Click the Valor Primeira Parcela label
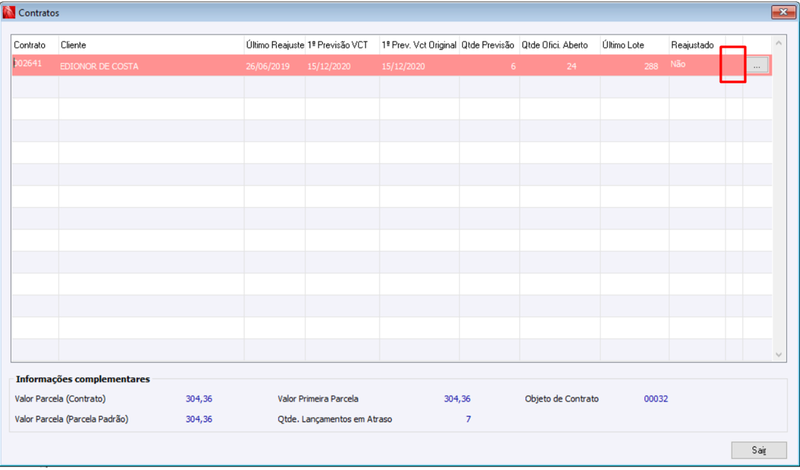 tap(318, 399)
